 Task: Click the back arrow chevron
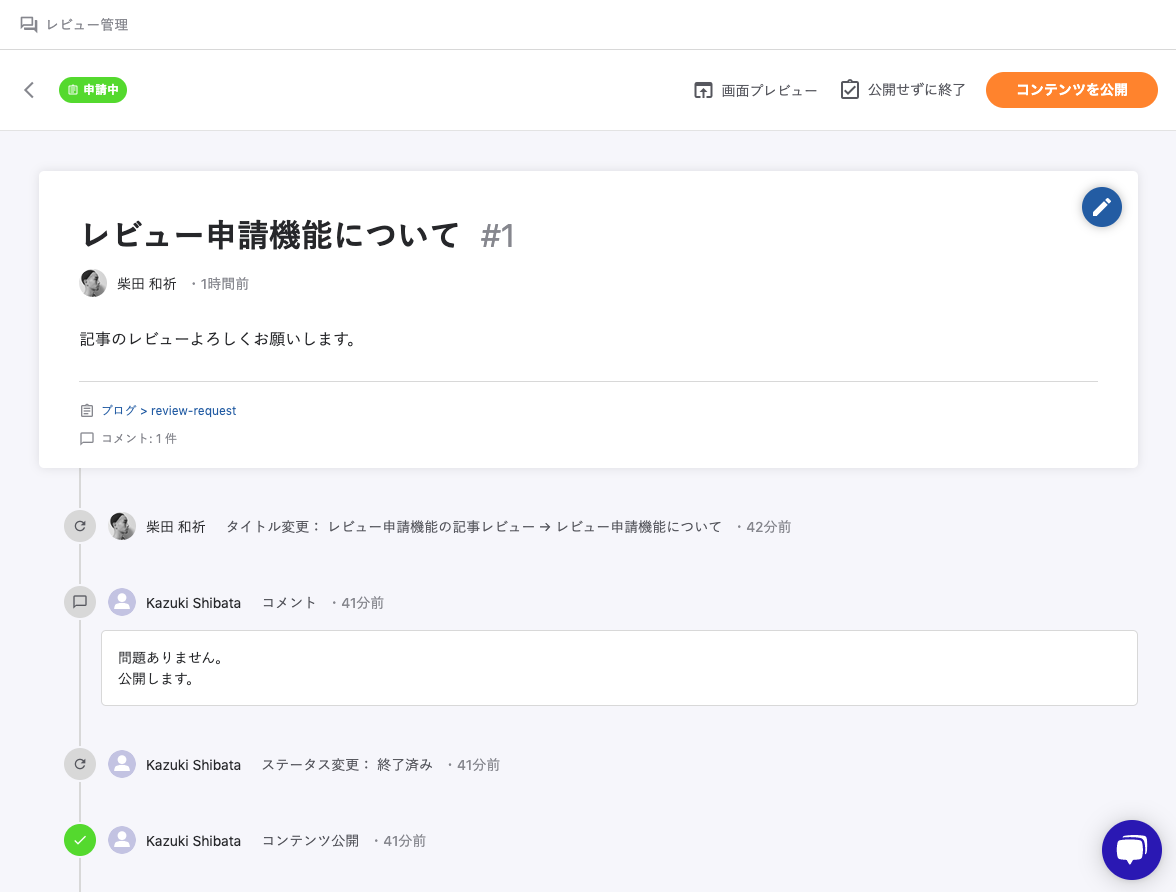[x=29, y=90]
